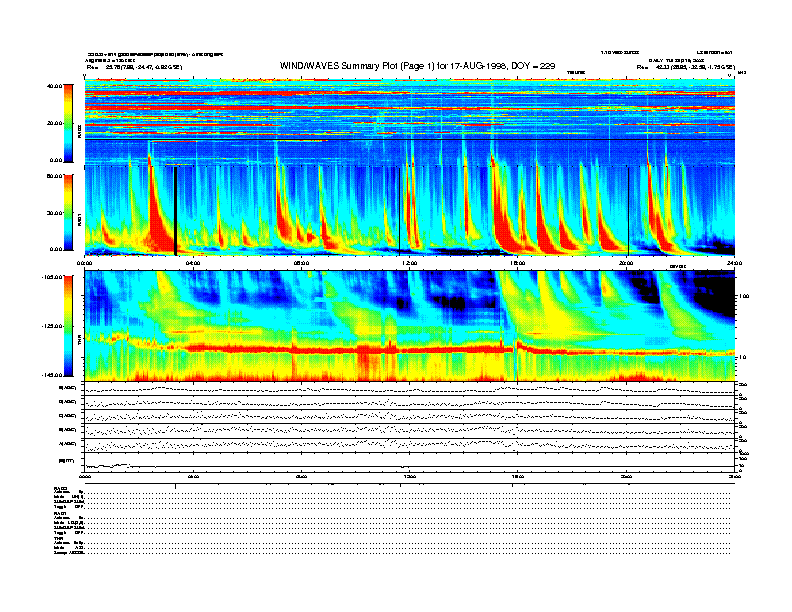Click the 04:00 tick label under RAD1 spectrogram
The height and width of the screenshot is (612, 792).
click(193, 263)
